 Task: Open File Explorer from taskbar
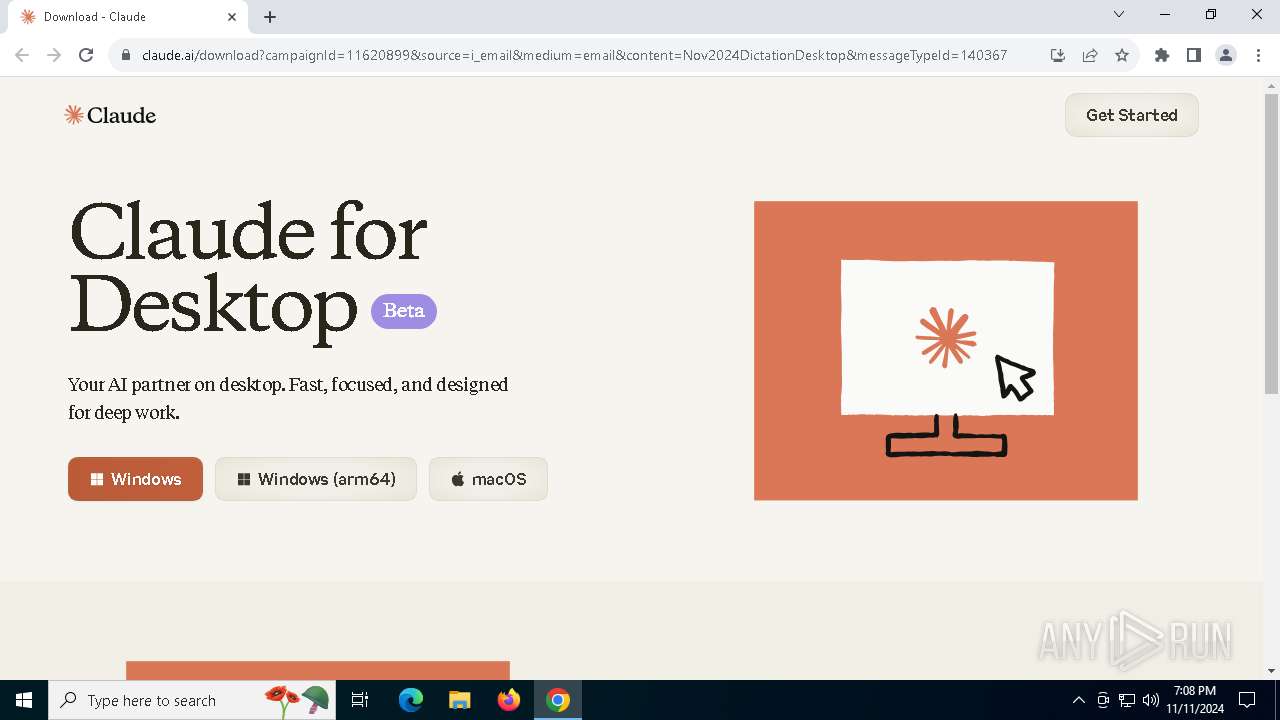point(459,700)
